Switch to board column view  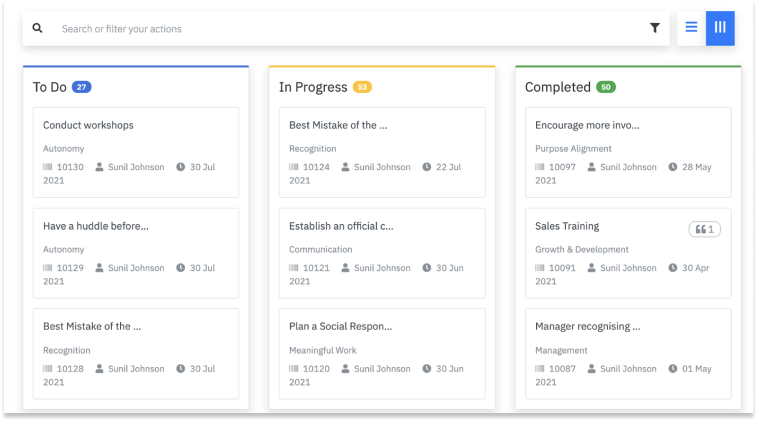(x=720, y=28)
